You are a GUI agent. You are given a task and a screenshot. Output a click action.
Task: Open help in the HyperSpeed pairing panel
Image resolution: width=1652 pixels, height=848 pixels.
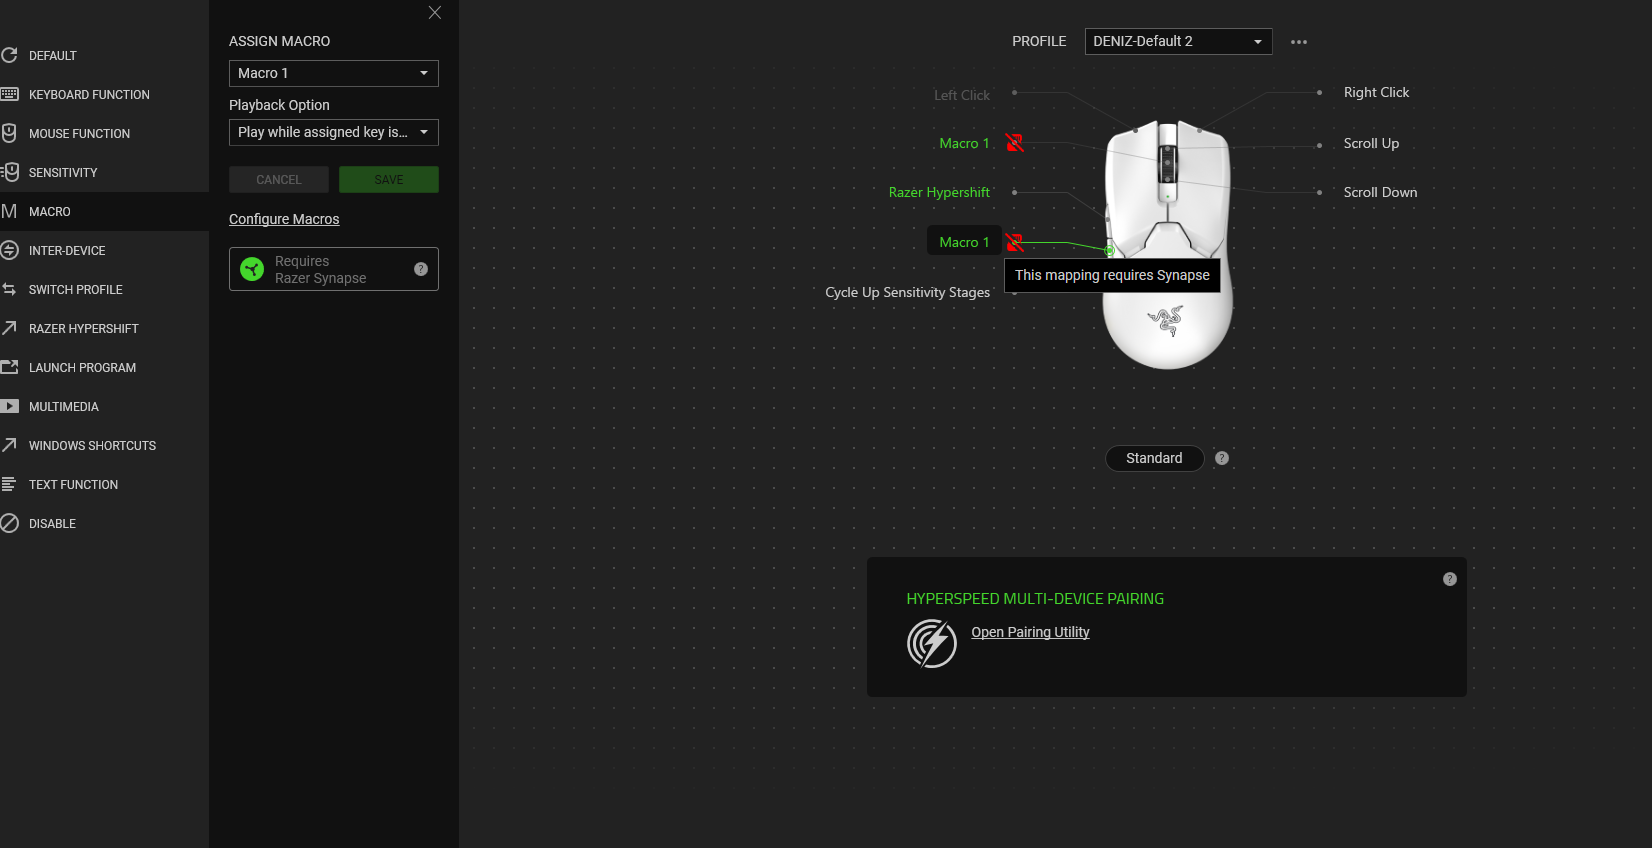pyautogui.click(x=1450, y=579)
